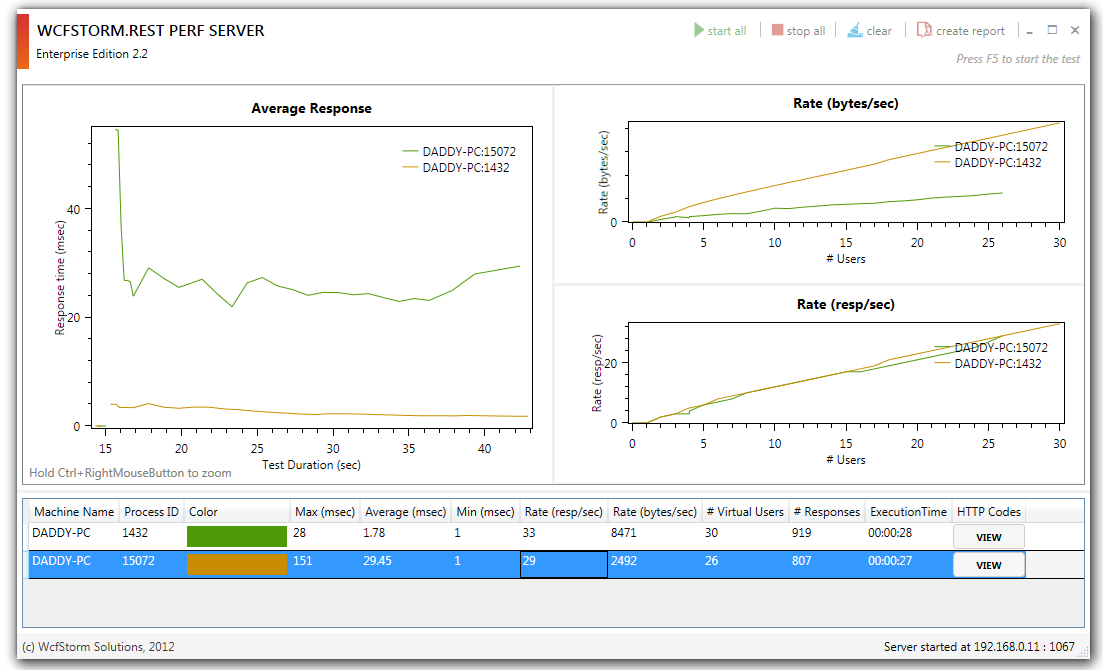
Task: Click the red stop all square icon
Action: tap(777, 30)
